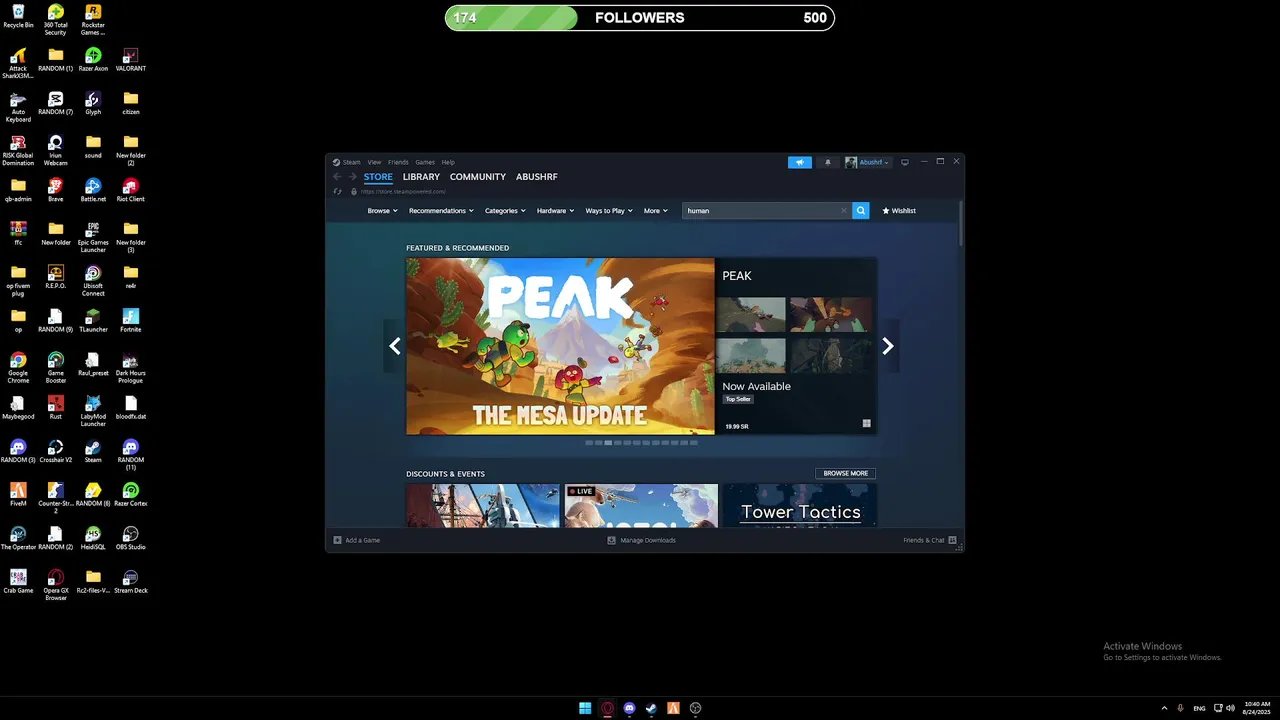Open the Steam notifications bell
The width and height of the screenshot is (1280, 720).
pyautogui.click(x=828, y=162)
